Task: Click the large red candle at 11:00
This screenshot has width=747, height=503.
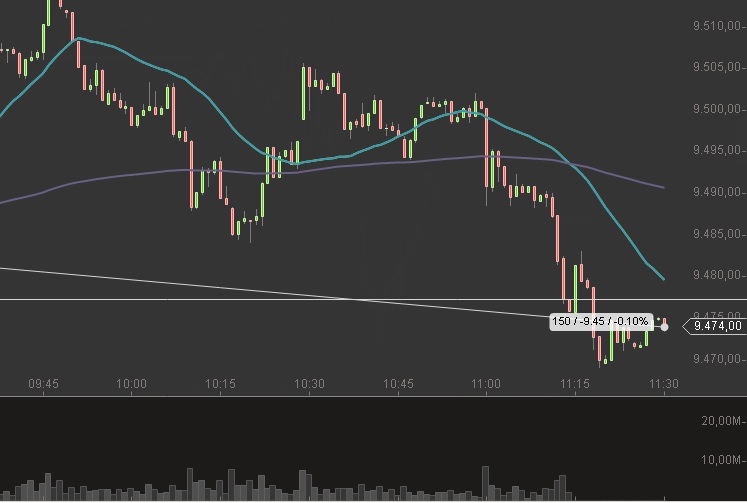Action: pos(486,148)
